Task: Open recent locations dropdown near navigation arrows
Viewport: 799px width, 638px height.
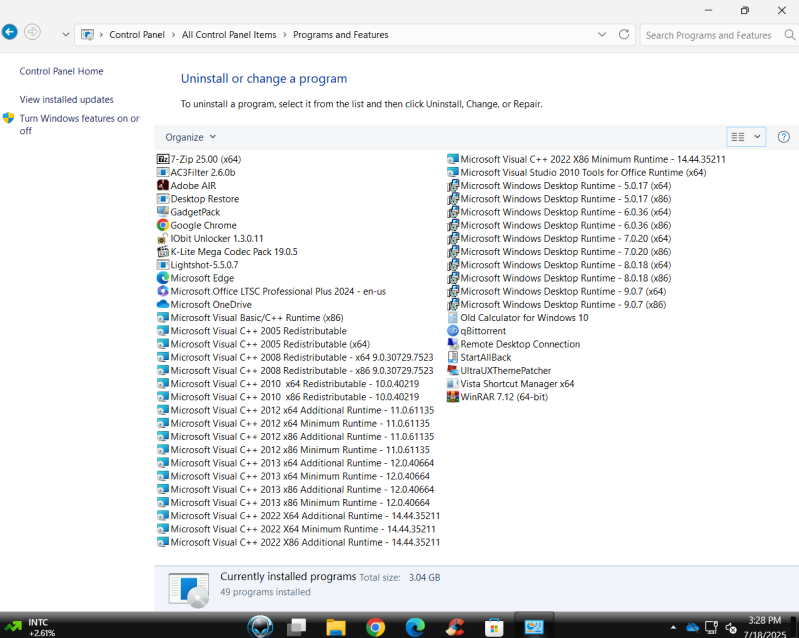Action: [x=66, y=35]
